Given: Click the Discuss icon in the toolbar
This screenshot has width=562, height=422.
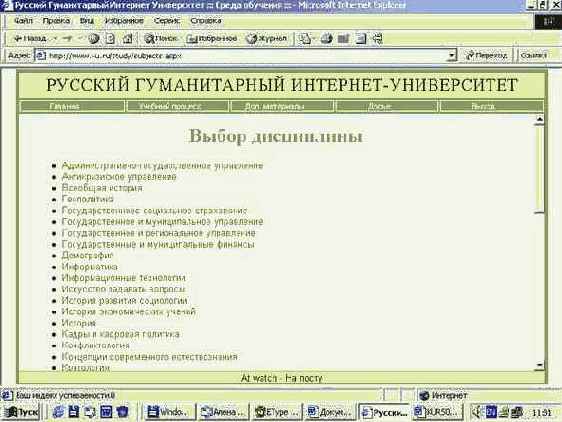Looking at the screenshot, I should click(361, 38).
